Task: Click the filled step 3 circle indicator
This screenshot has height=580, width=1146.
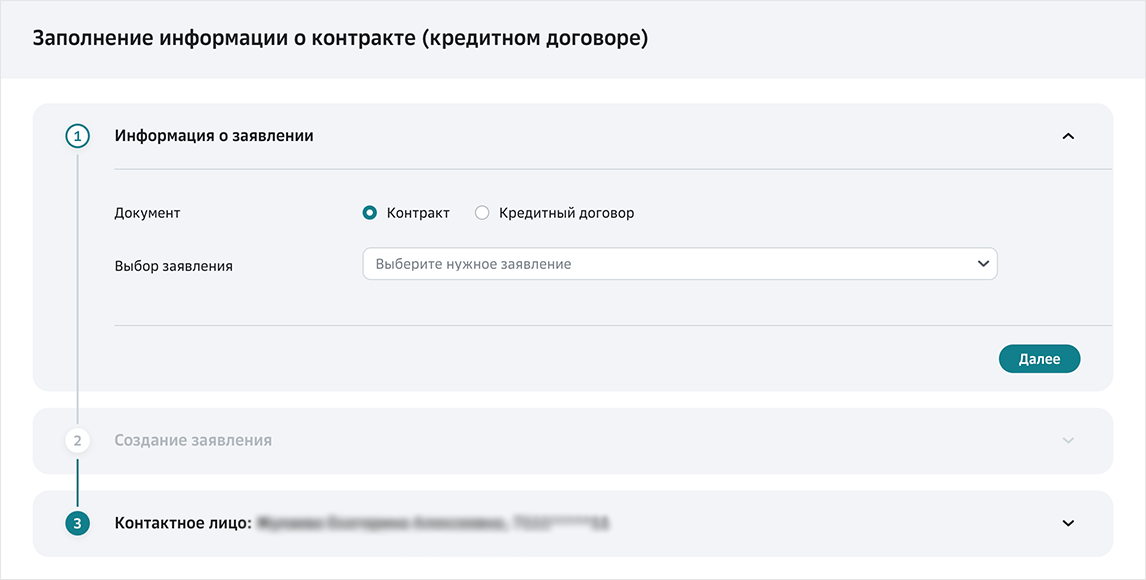Action: coord(78,523)
